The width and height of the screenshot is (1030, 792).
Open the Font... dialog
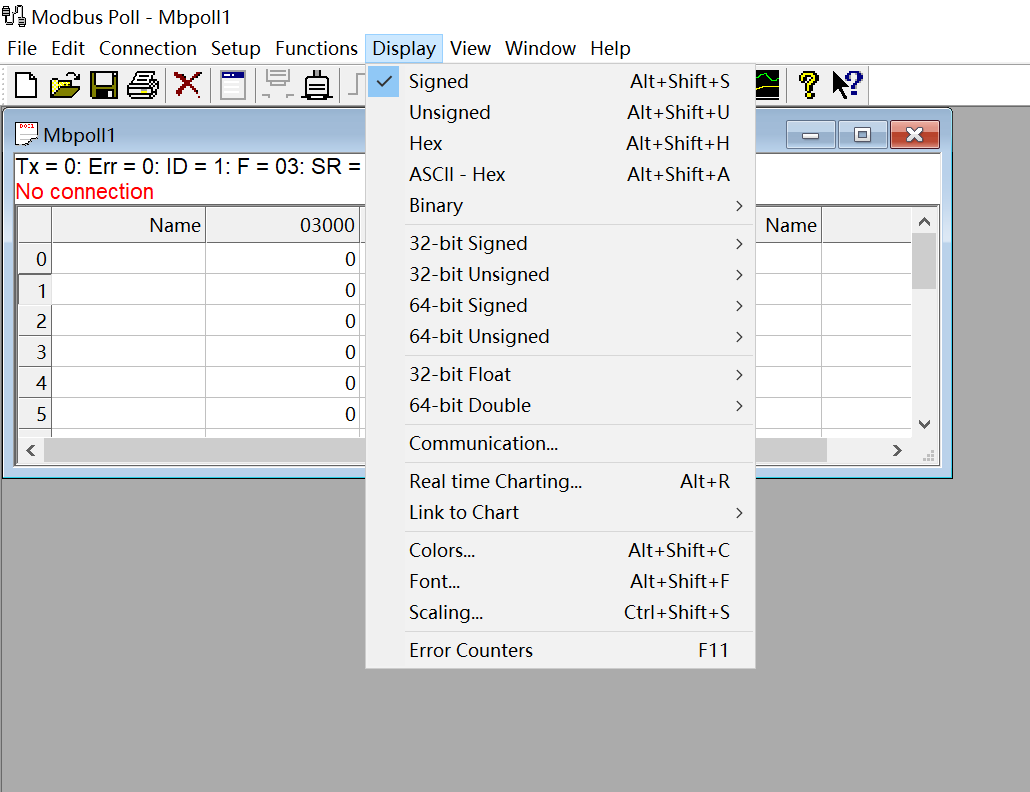560,581
